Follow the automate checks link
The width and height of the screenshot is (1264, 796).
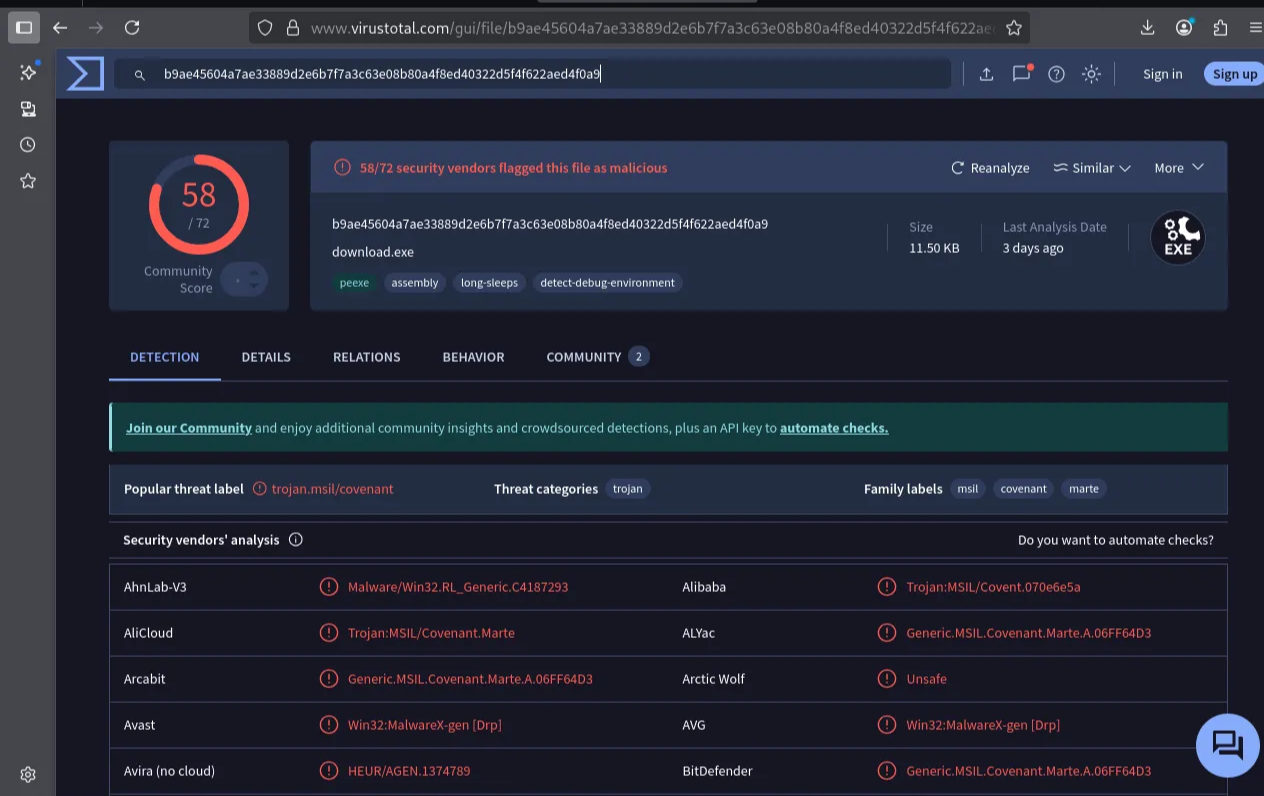834,428
